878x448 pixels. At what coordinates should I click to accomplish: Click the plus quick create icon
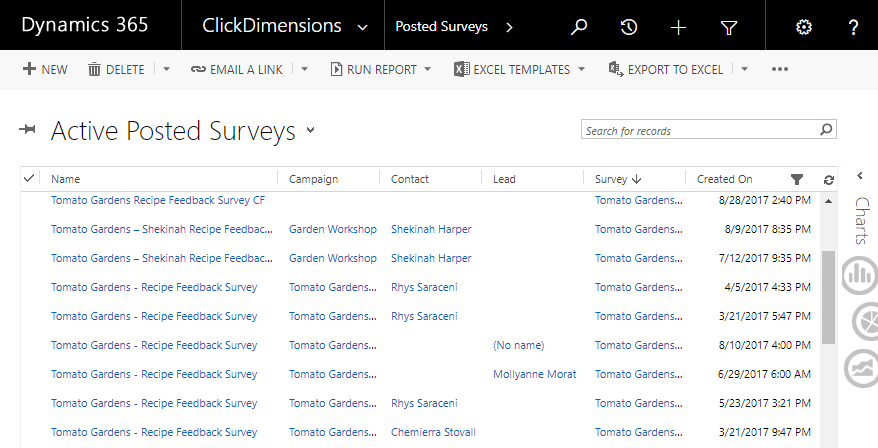(678, 27)
